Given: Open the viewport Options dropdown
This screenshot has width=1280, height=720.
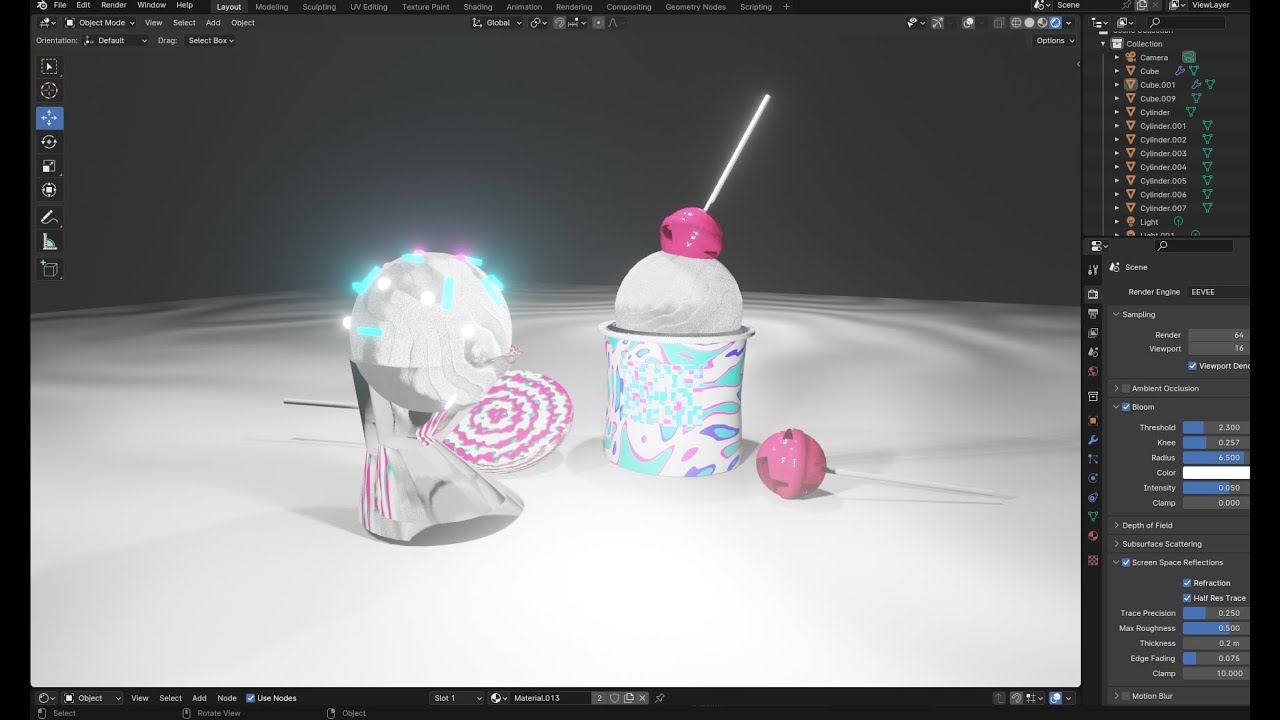Looking at the screenshot, I should pyautogui.click(x=1055, y=41).
